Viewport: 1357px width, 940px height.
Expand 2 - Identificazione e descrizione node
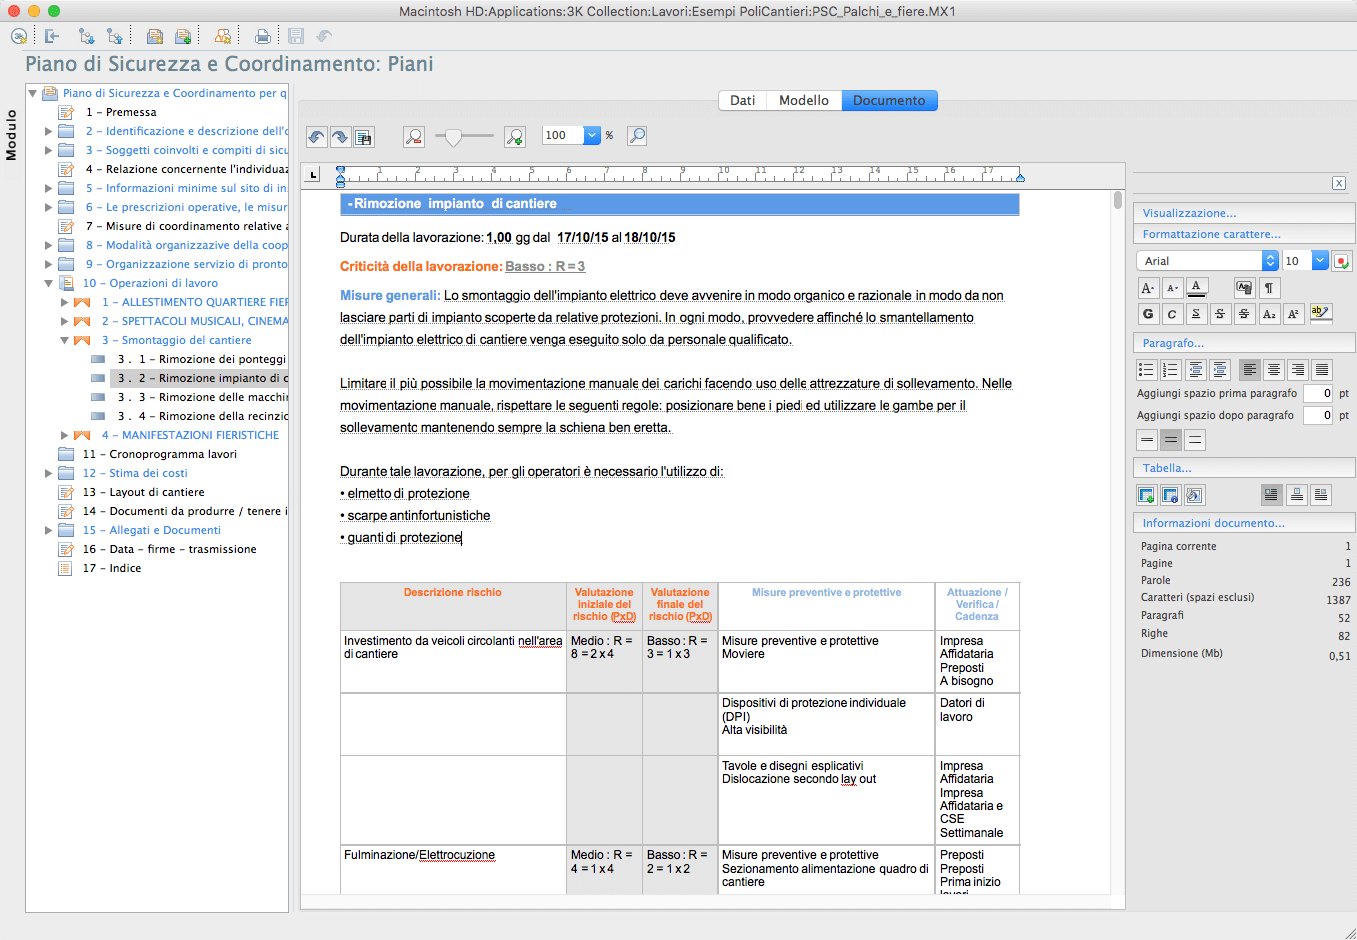tap(48, 131)
